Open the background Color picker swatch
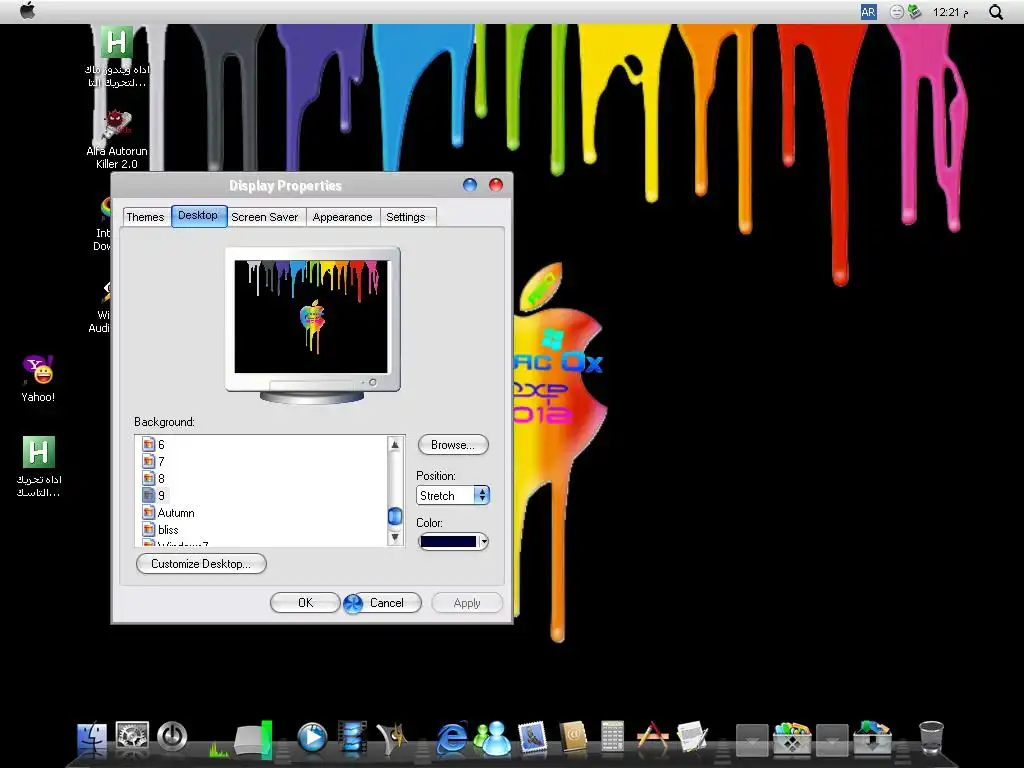The width and height of the screenshot is (1024, 768). pyautogui.click(x=453, y=541)
